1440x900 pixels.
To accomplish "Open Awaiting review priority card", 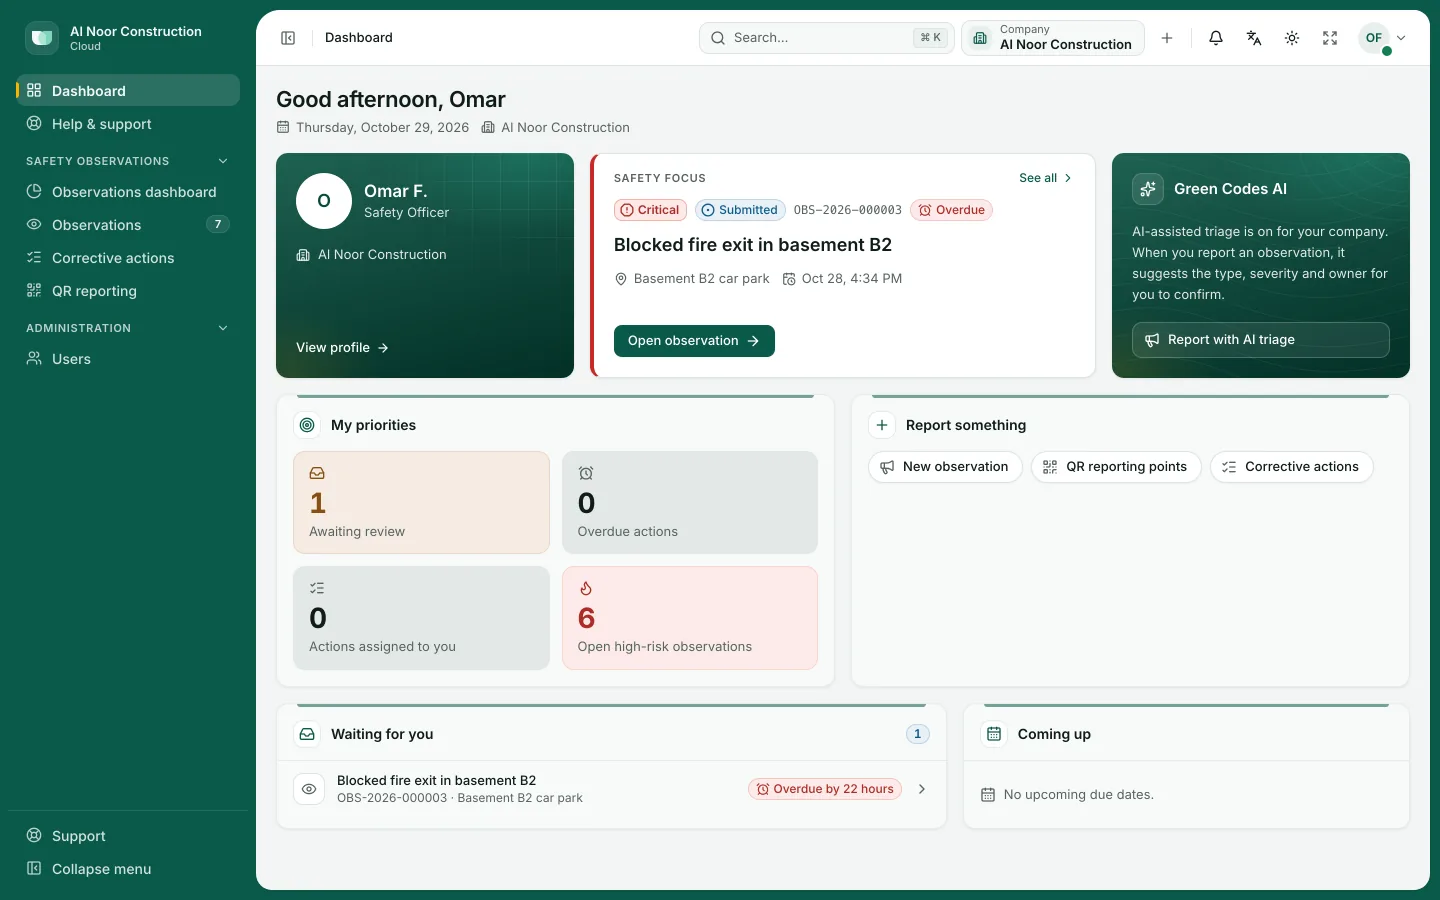I will point(421,502).
